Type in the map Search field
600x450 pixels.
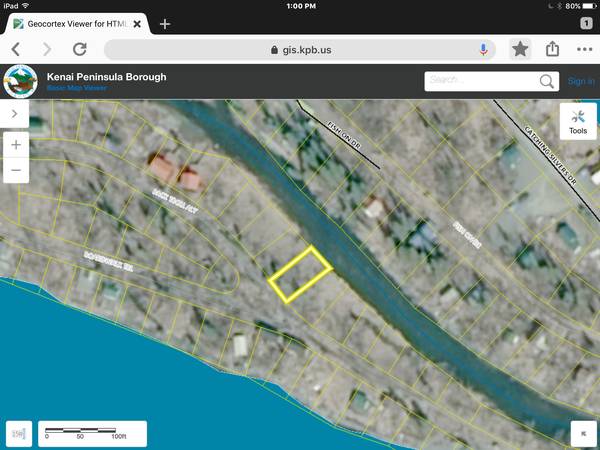(x=480, y=82)
